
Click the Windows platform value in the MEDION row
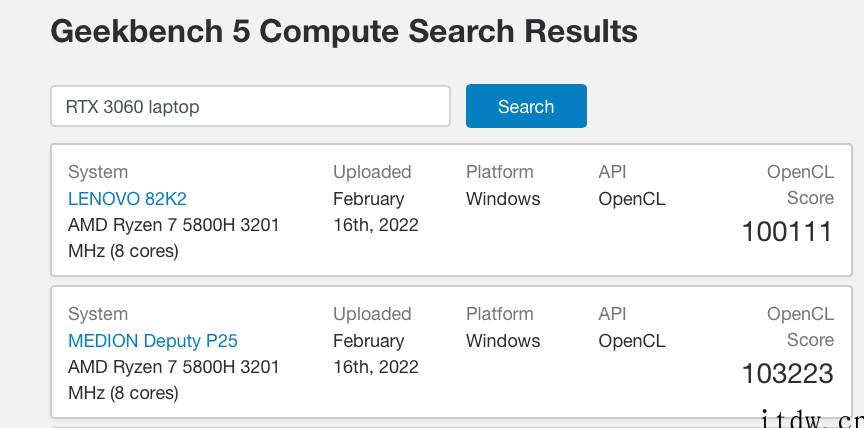[503, 341]
